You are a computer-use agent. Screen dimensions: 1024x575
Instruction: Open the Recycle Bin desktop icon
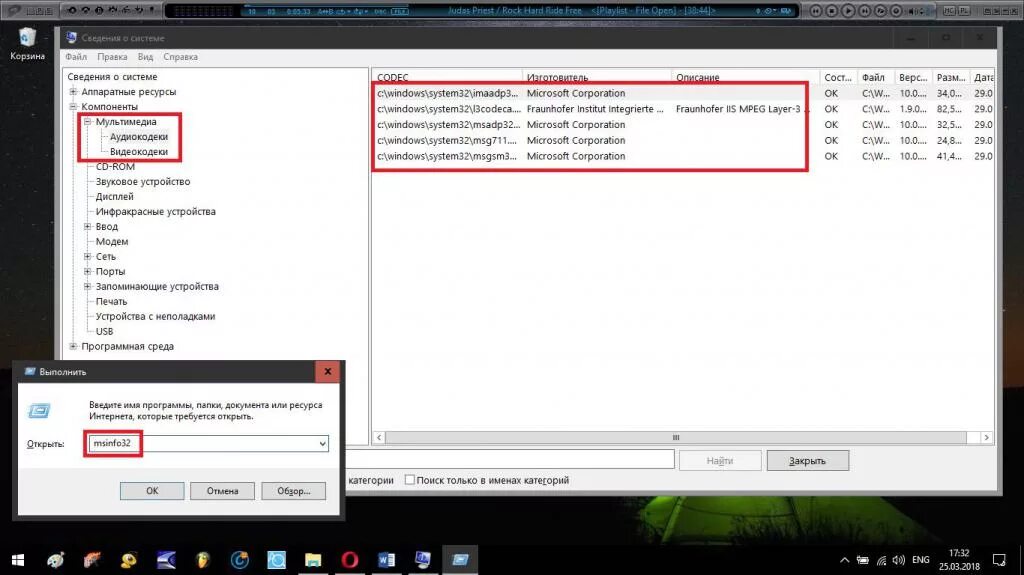point(27,44)
